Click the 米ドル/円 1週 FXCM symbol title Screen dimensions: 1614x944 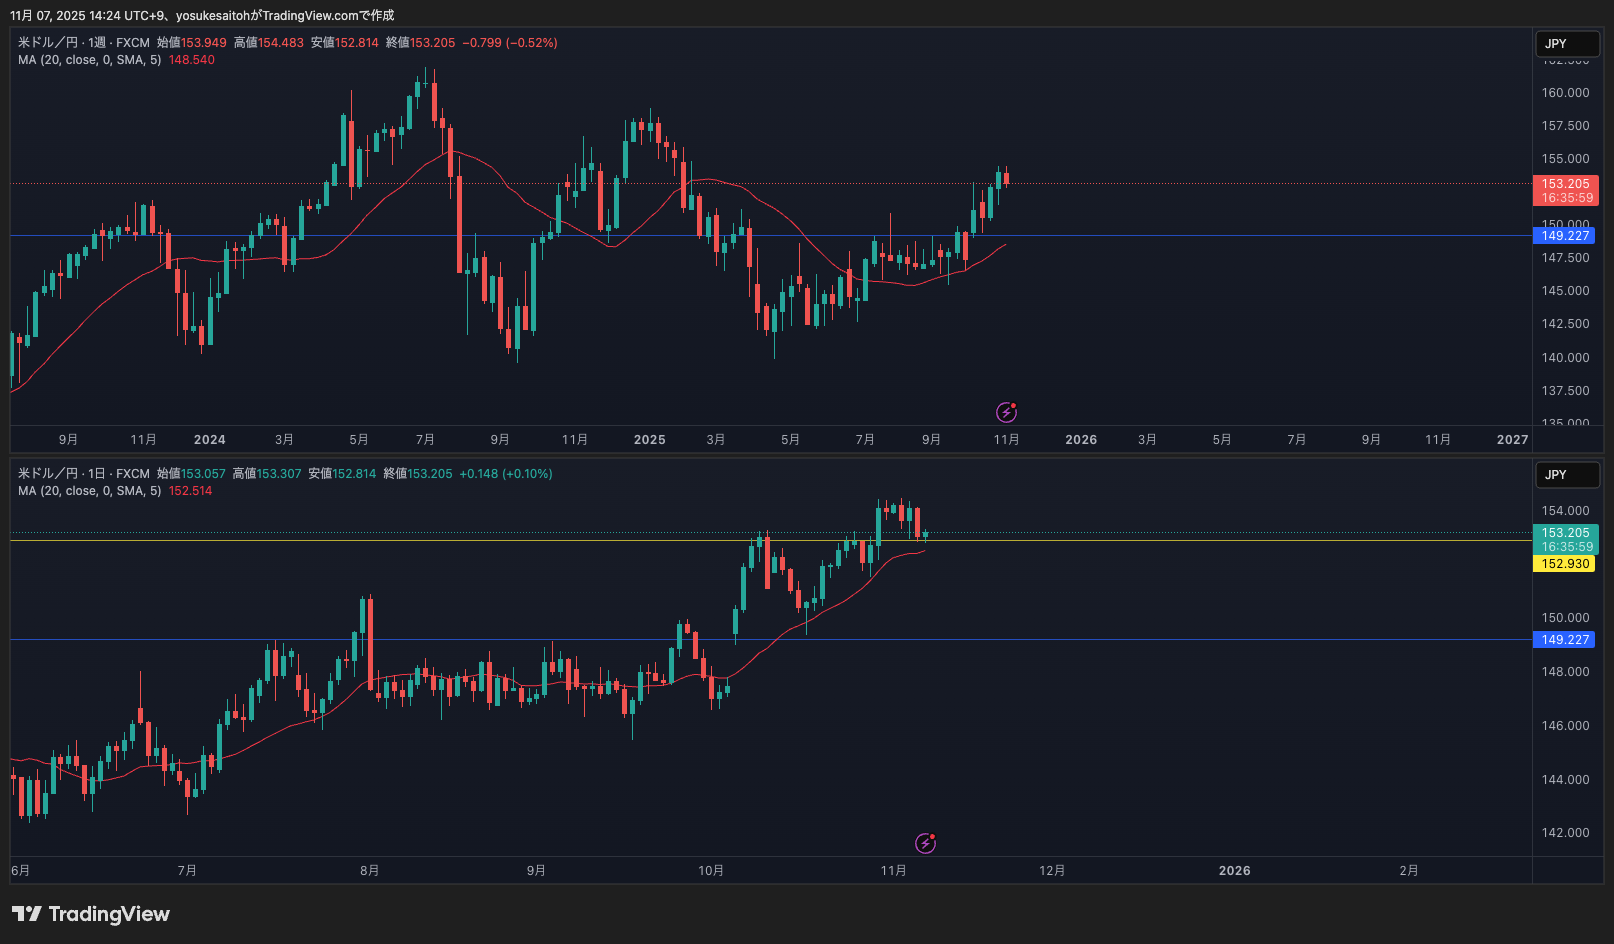(x=84, y=43)
